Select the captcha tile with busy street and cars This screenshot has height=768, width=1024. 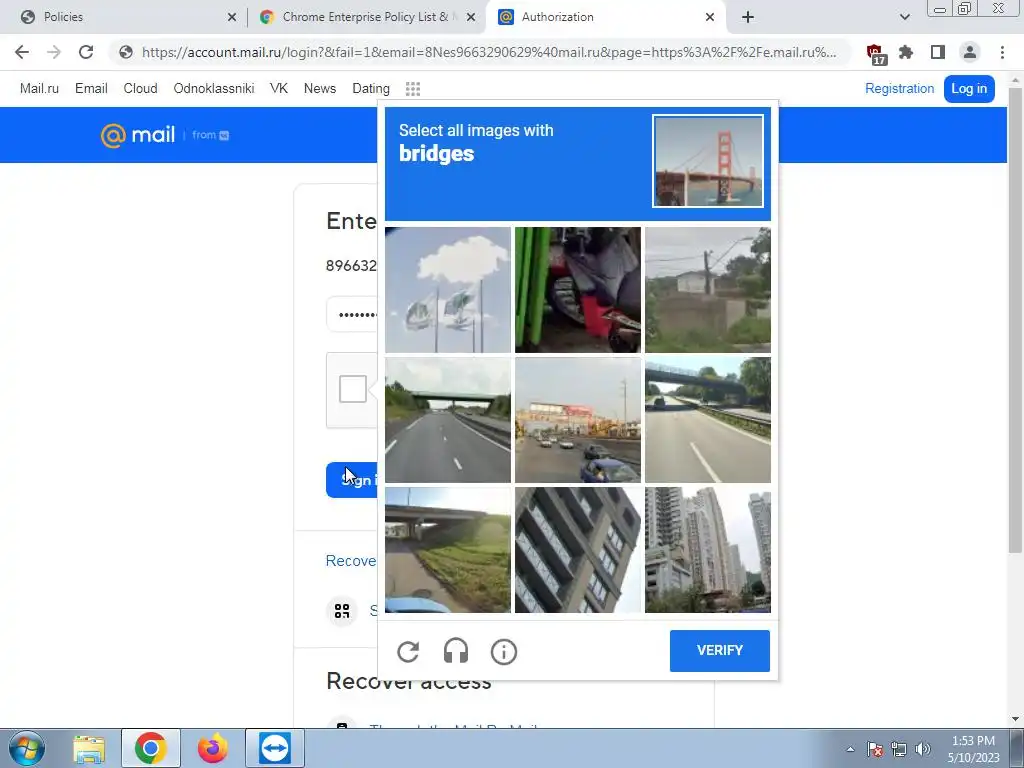(x=578, y=420)
